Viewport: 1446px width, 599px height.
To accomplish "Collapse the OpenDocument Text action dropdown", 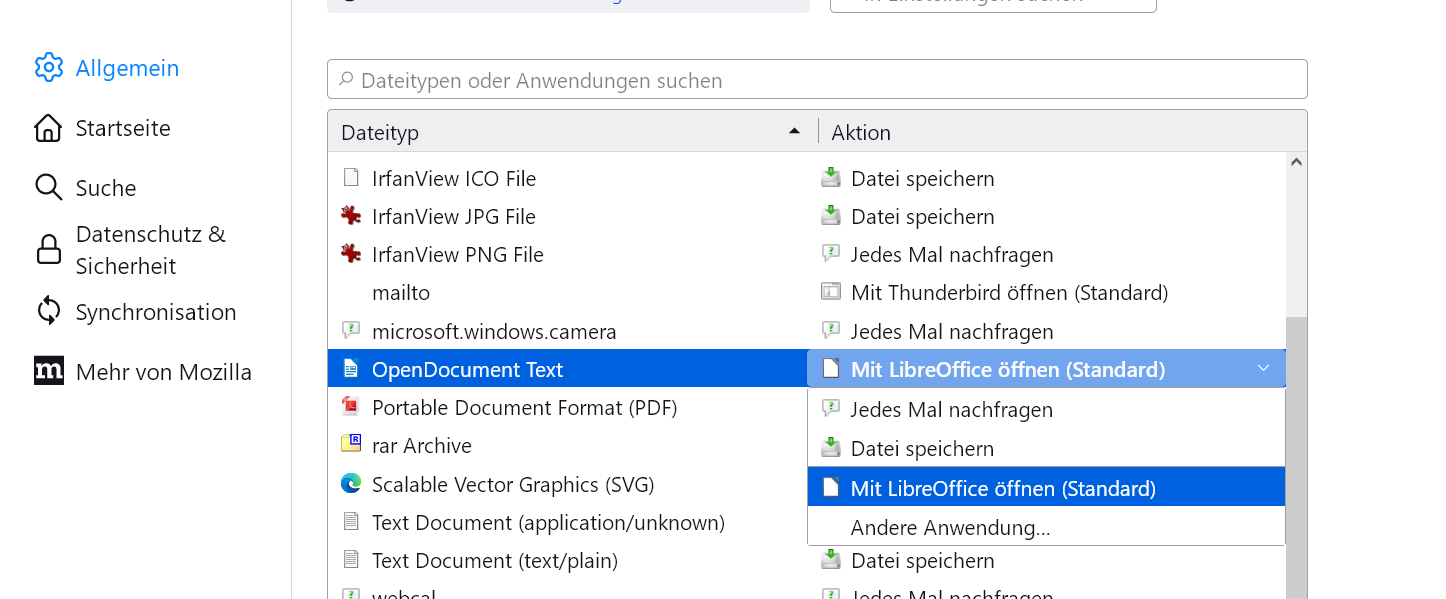I will click(1263, 369).
